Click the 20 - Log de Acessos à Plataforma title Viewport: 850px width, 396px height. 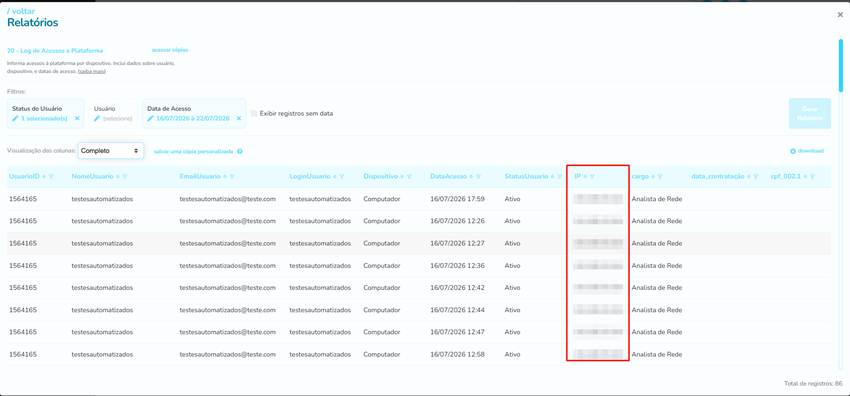(x=55, y=50)
